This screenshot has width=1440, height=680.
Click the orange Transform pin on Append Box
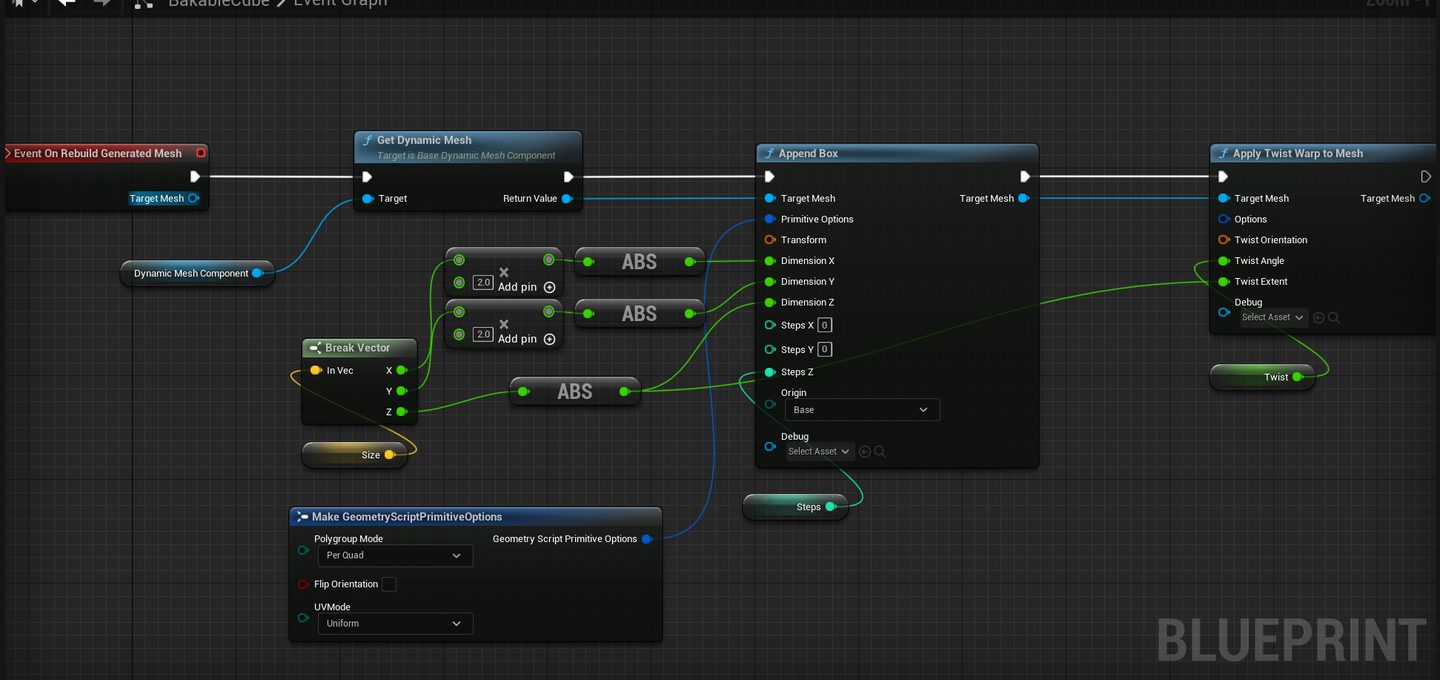pyautogui.click(x=770, y=240)
